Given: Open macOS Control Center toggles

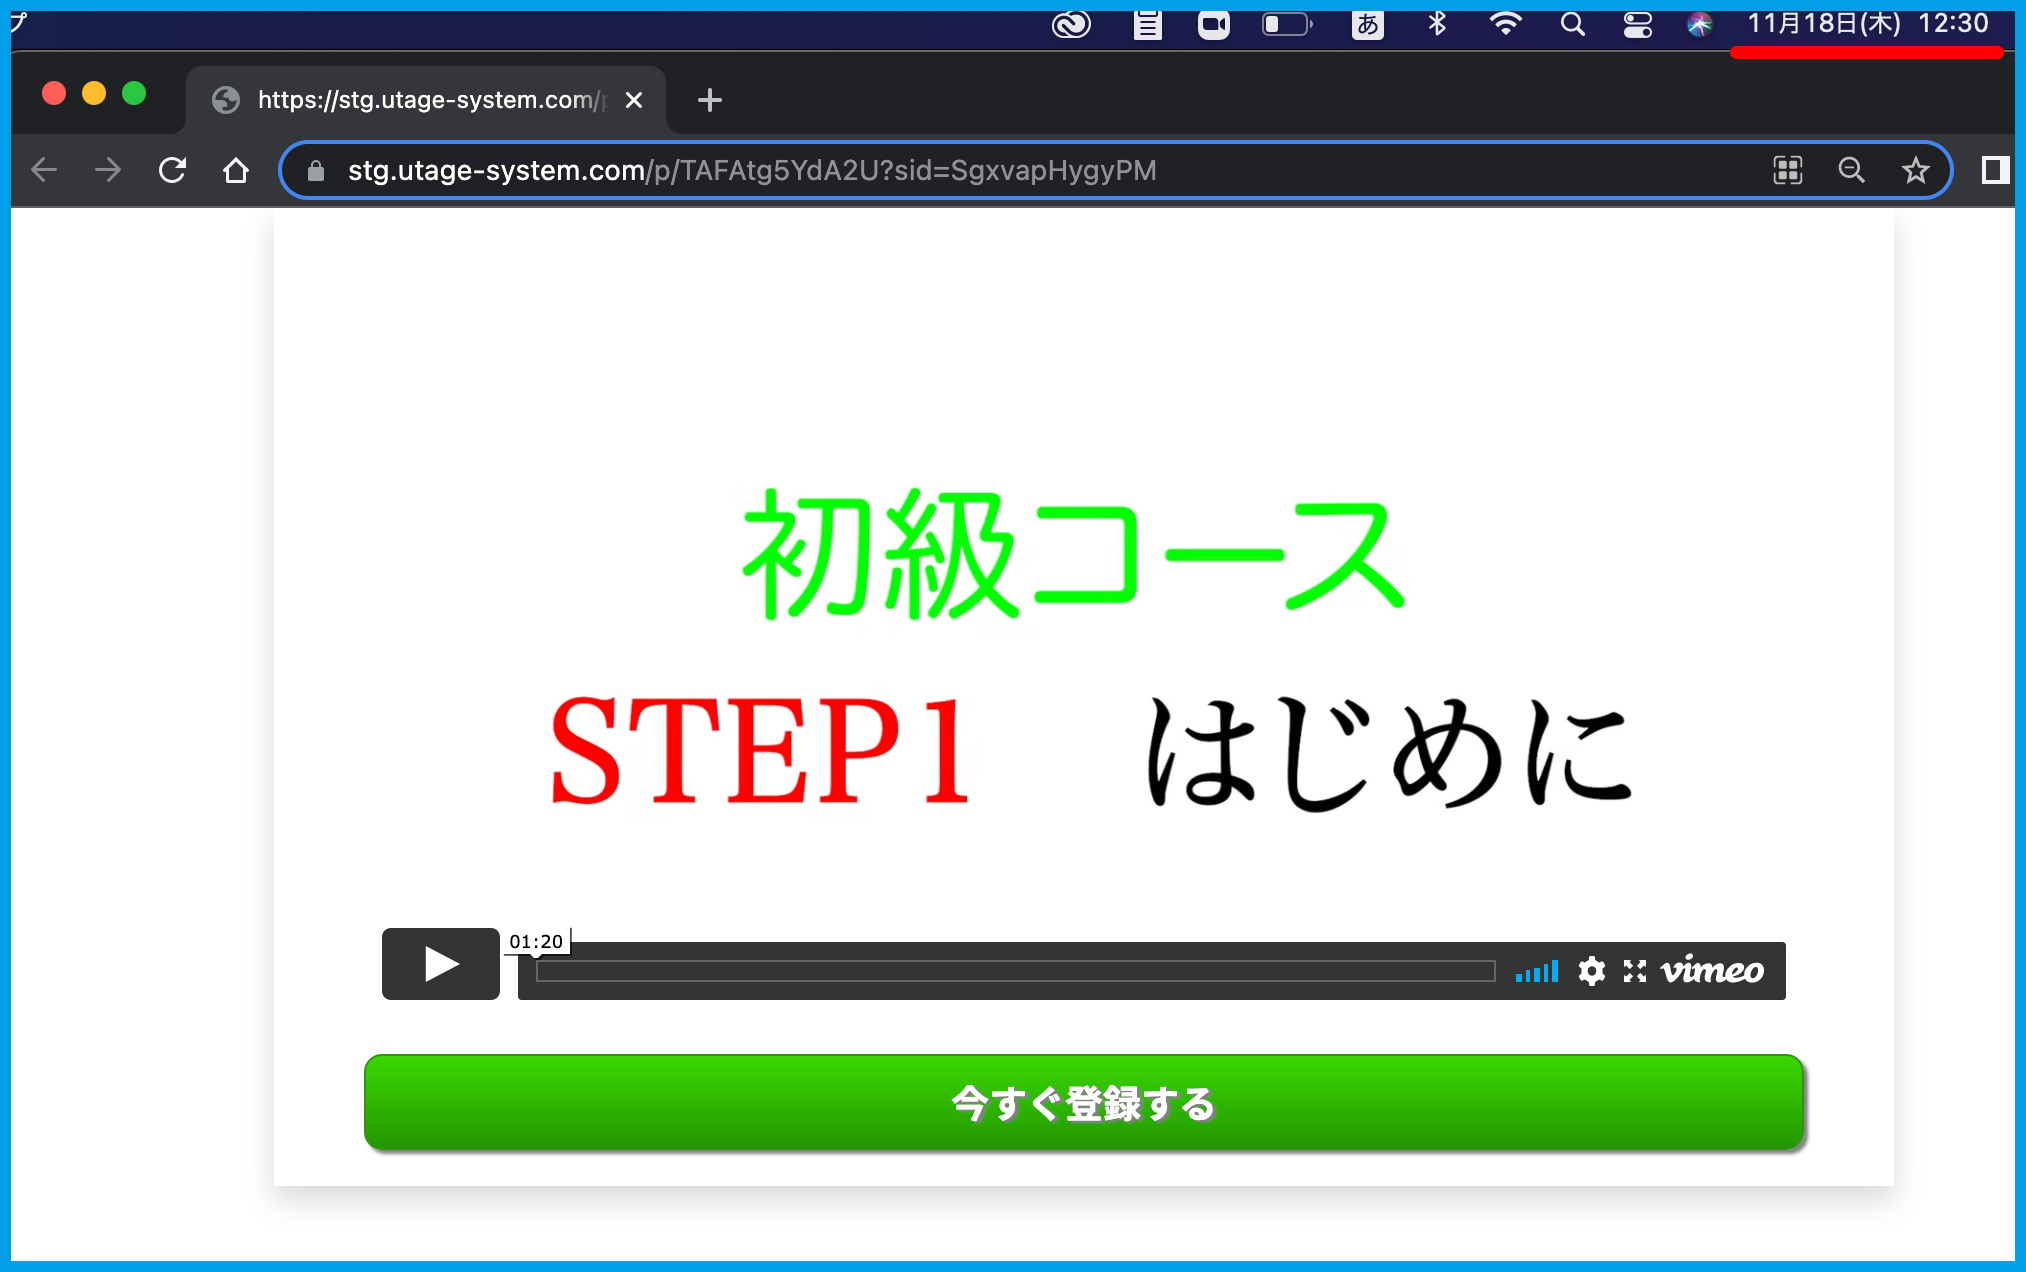Looking at the screenshot, I should click(x=1637, y=24).
